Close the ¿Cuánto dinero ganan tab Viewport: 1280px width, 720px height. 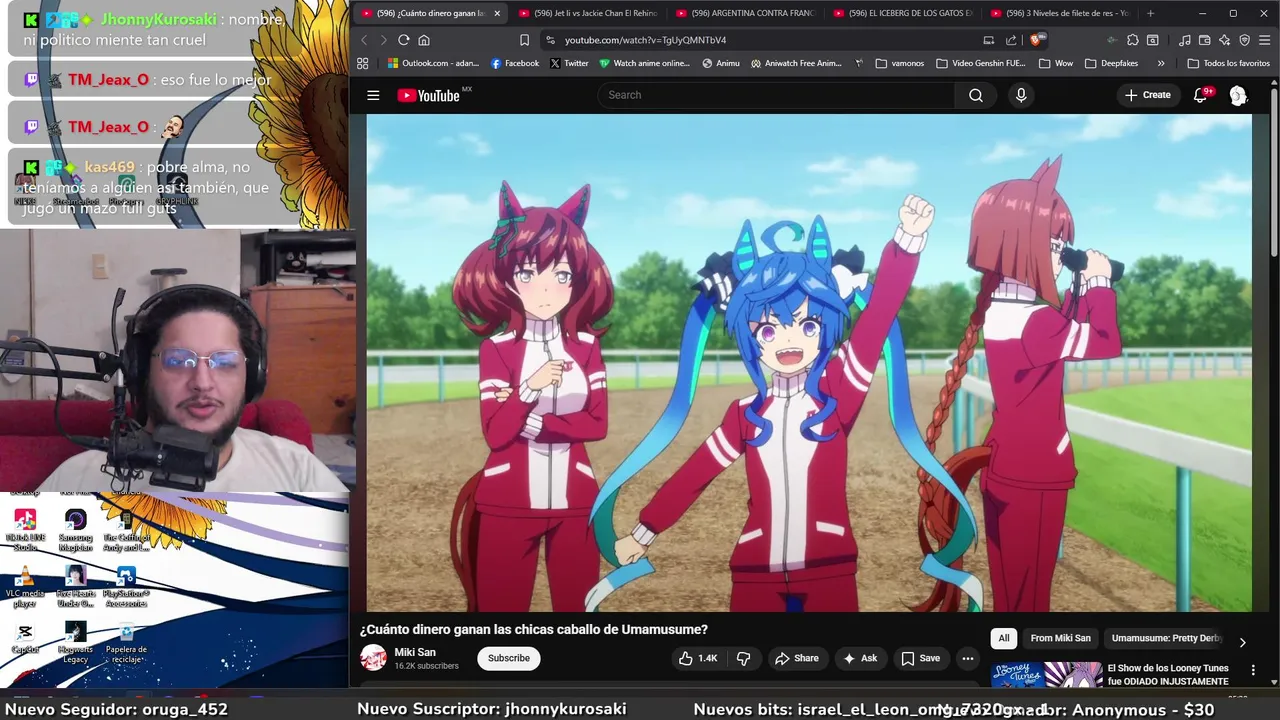click(x=497, y=13)
